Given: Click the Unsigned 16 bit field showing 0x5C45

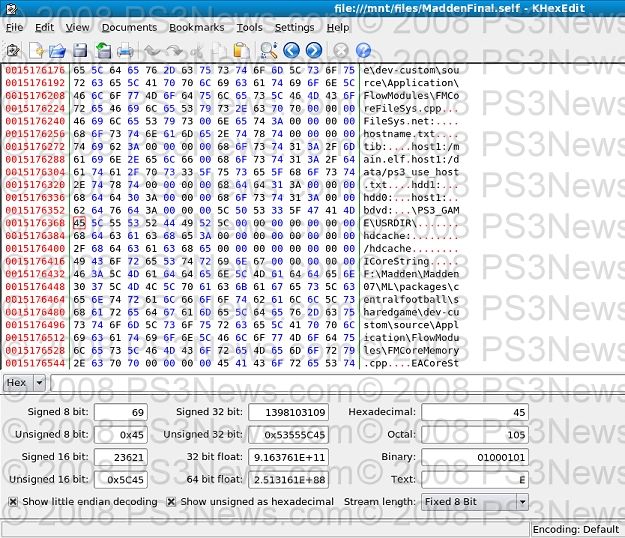Looking at the screenshot, I should point(121,480).
